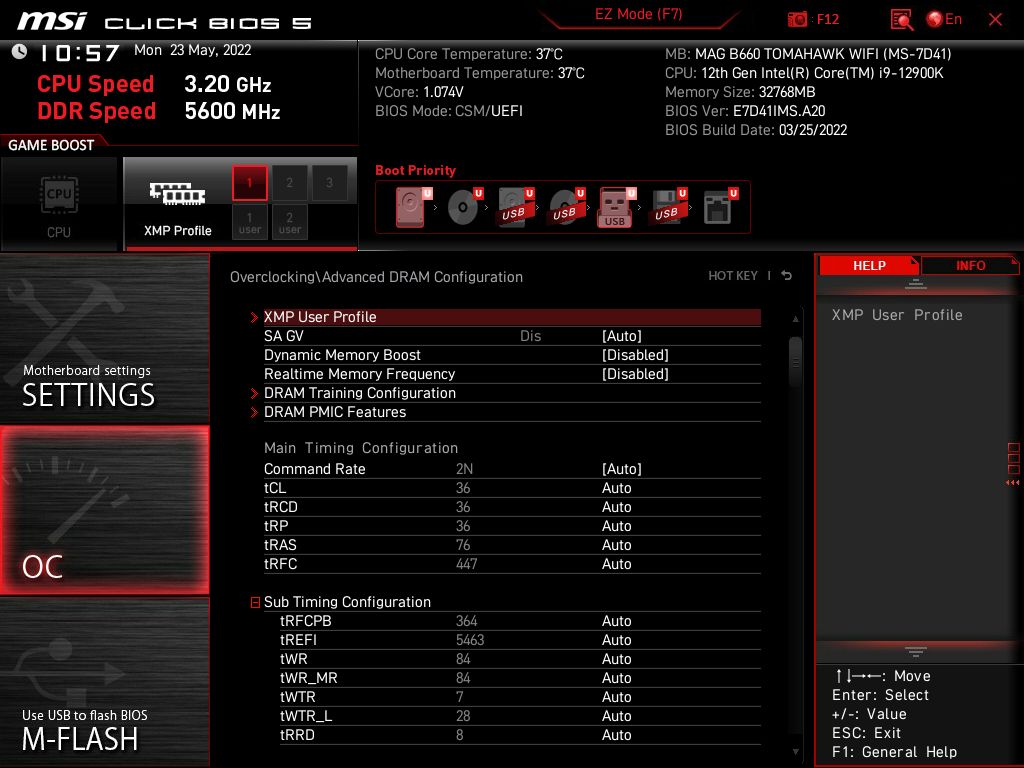
Task: Select the hard disk boot device icon
Action: tap(413, 207)
